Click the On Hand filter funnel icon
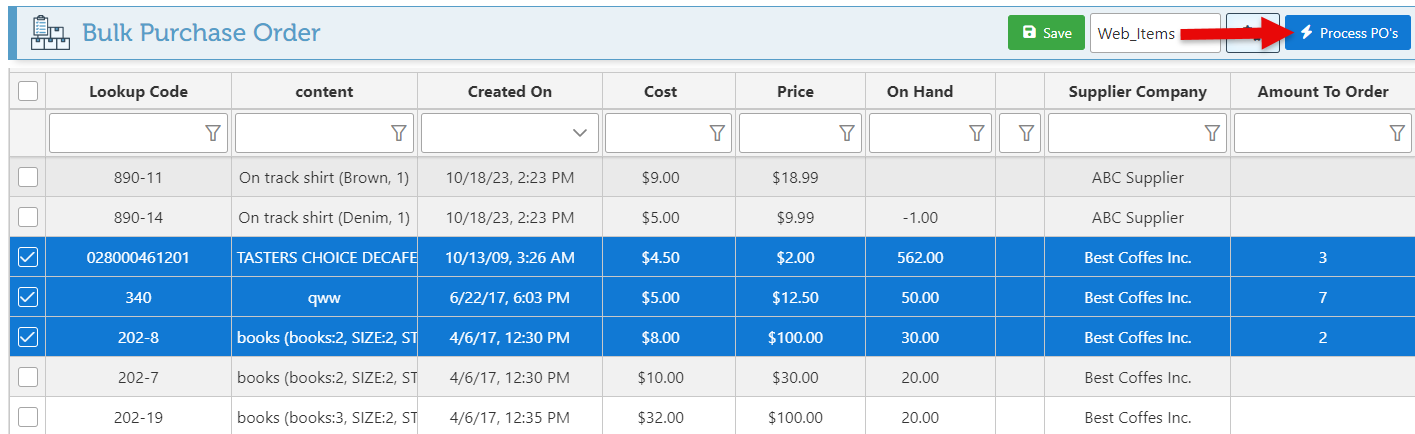Screen dimensions: 1415x434 point(977,133)
